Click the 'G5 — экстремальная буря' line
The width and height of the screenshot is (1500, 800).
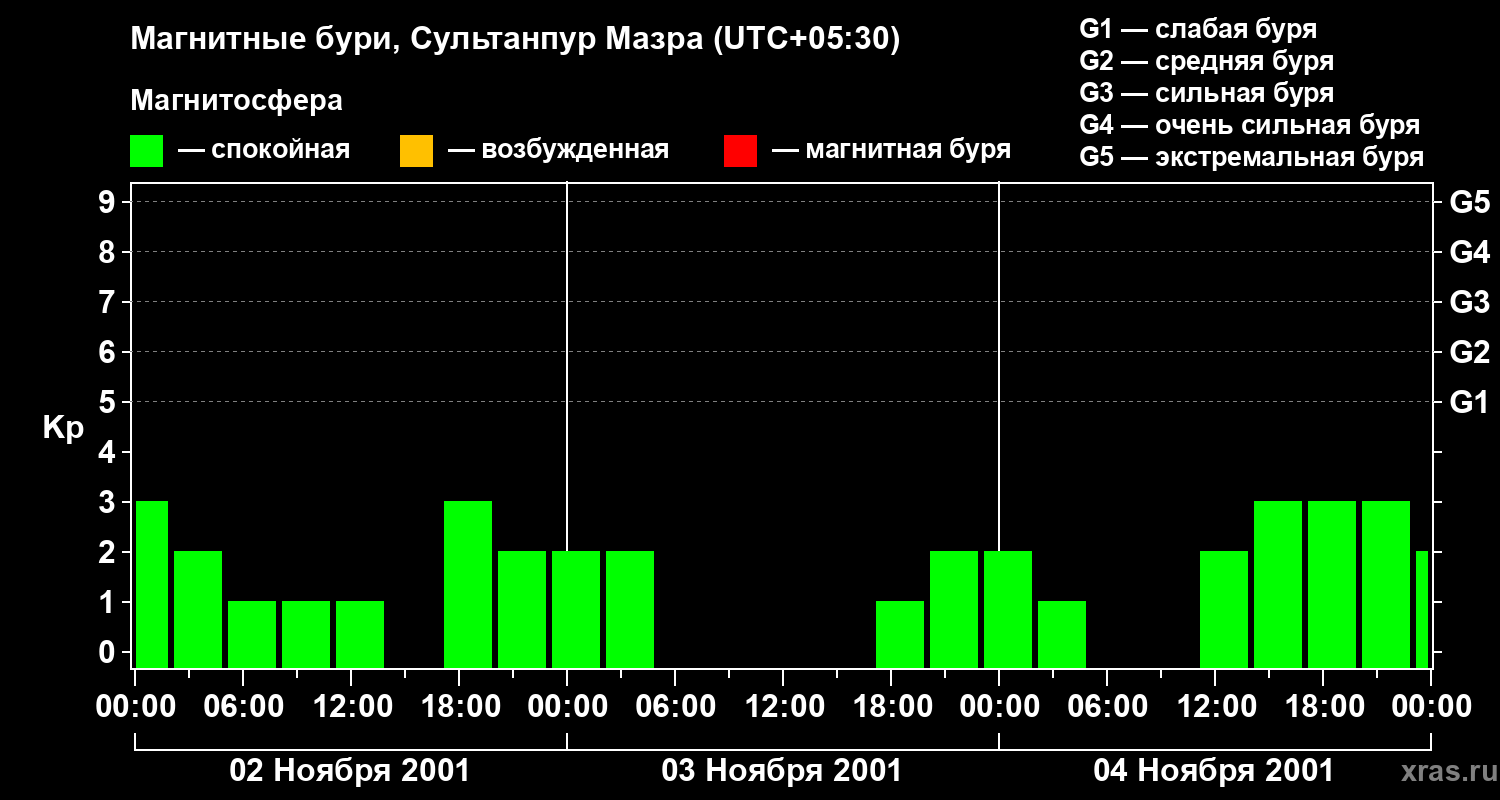1252,157
